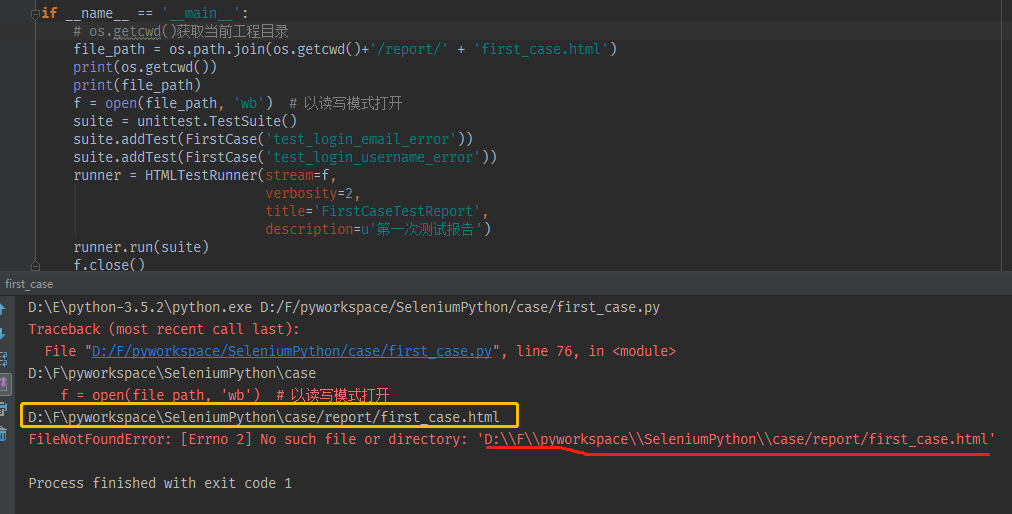Click the python.exe command line in the console
This screenshot has height=514, width=1012.
(x=344, y=307)
